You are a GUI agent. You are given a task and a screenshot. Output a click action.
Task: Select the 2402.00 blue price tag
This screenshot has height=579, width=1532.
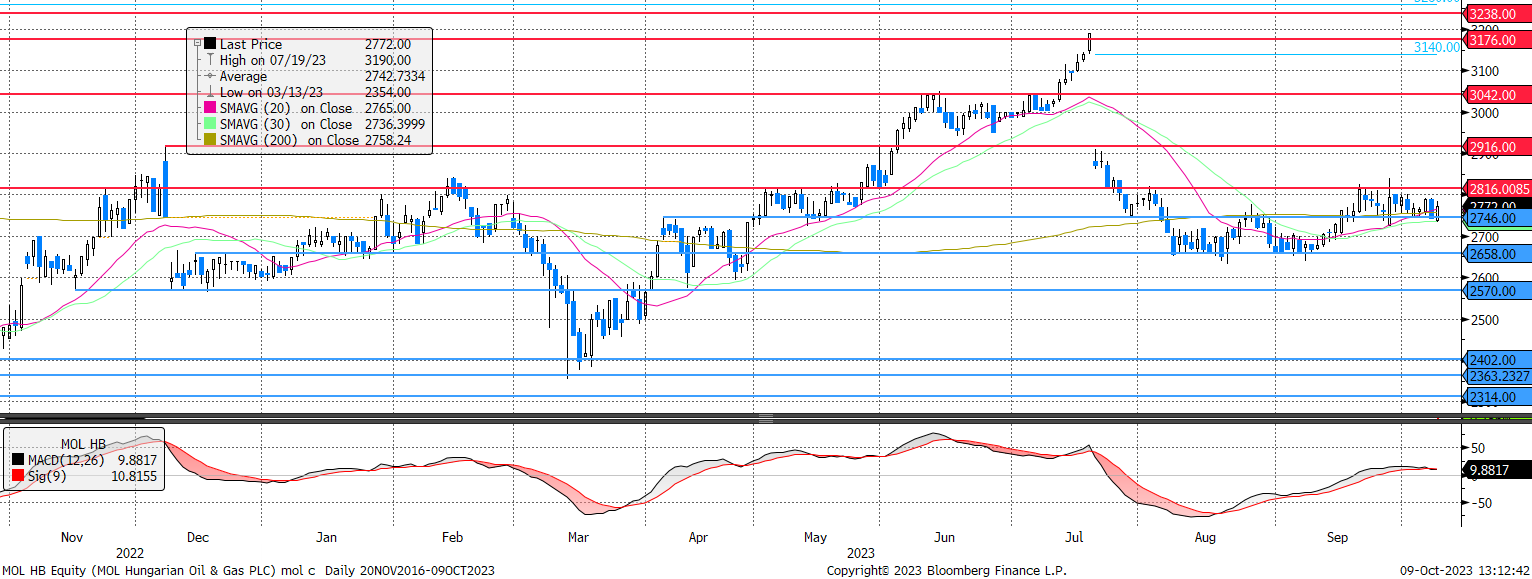point(1496,359)
